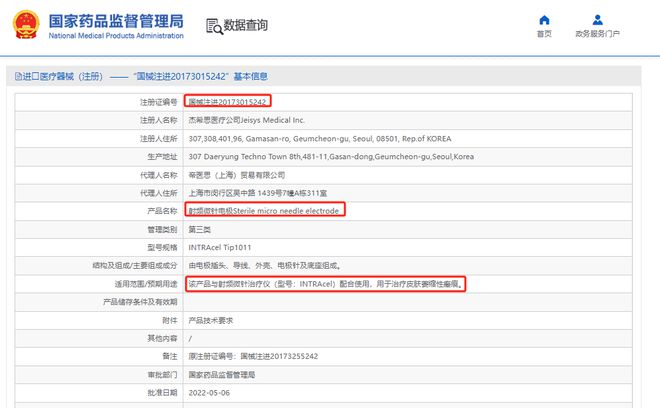Select INTRAcel Tip1011 model value
660x408 pixels.
220,248
